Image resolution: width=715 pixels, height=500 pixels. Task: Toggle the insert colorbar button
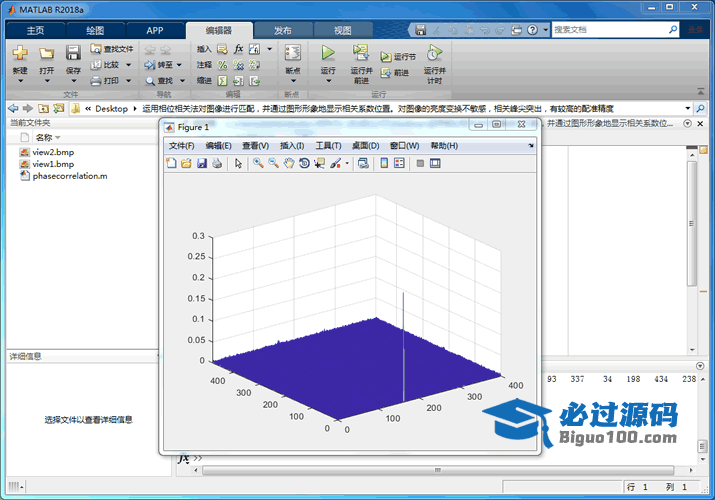coord(384,163)
